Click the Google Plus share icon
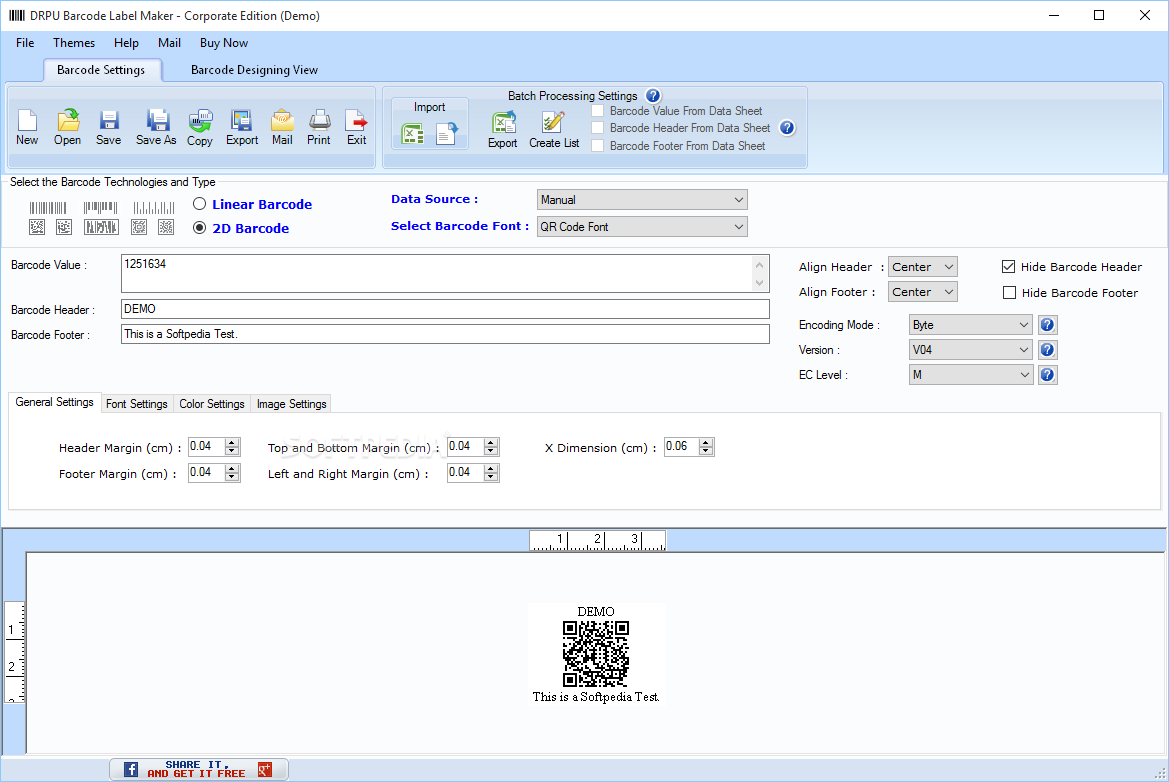Image resolution: width=1169 pixels, height=782 pixels. (x=265, y=769)
